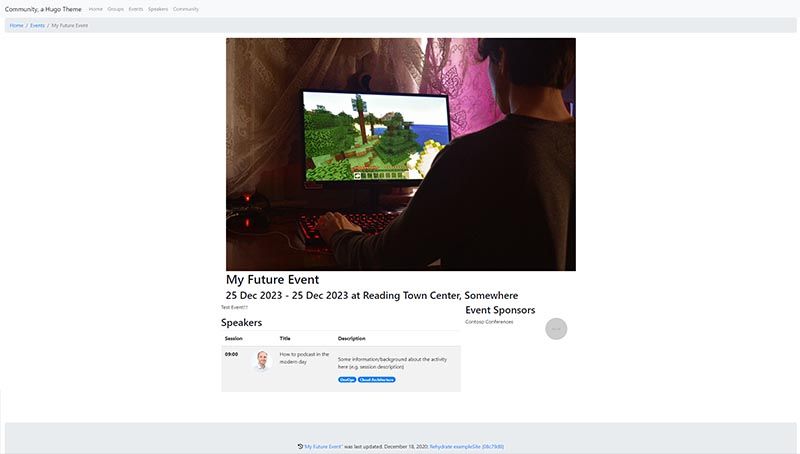Click the Contoso Conferences sponsor name
This screenshot has width=800, height=454.
[x=489, y=322]
